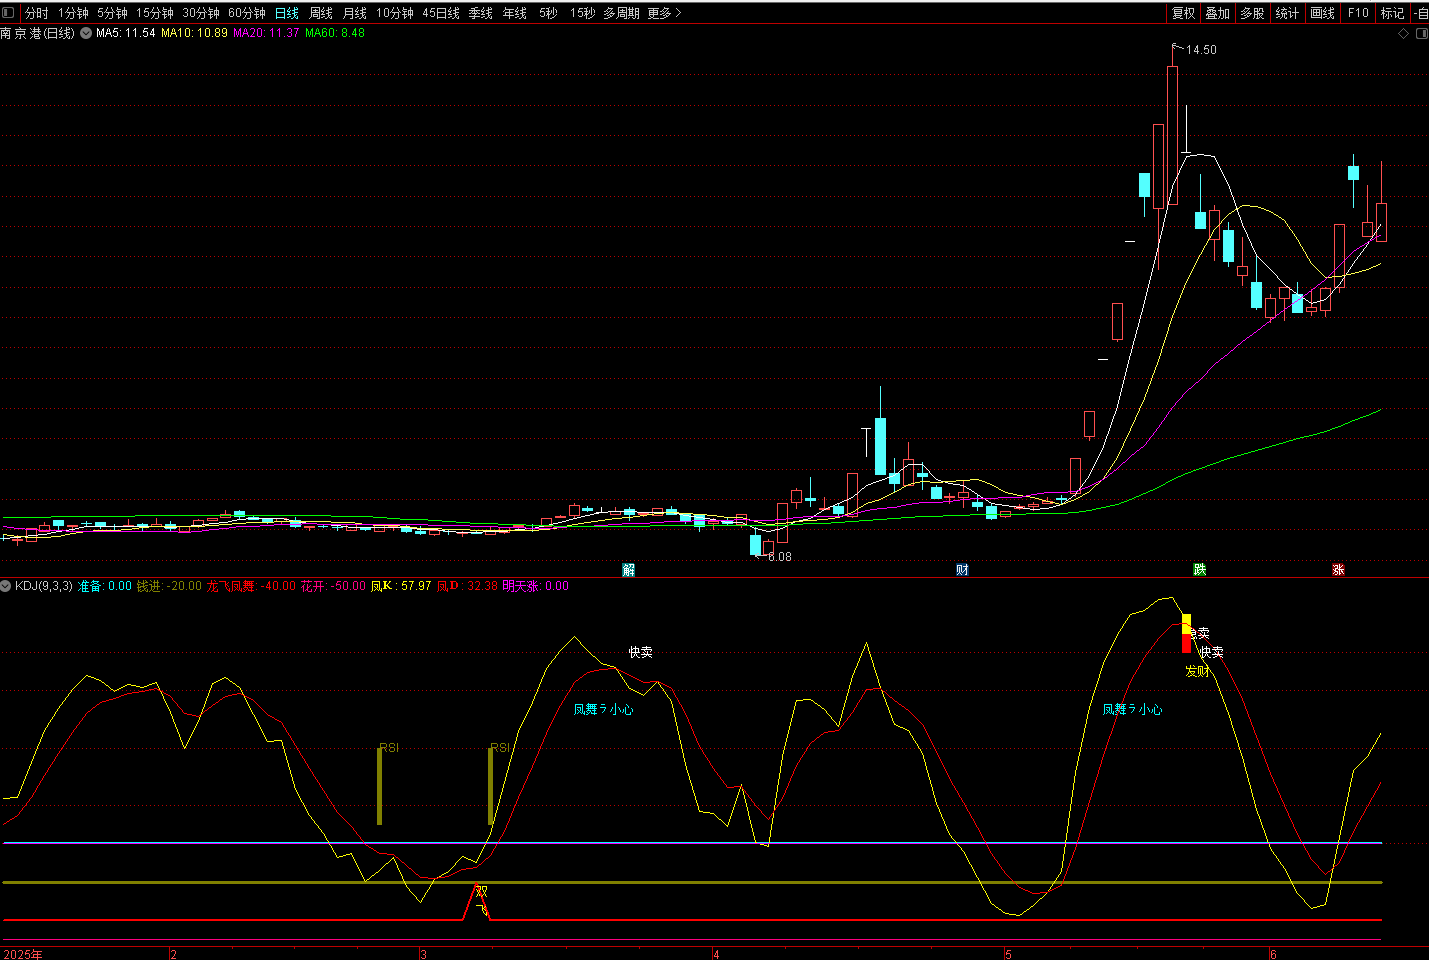Viewport: 1429px width, 960px height.
Task: Click the 涨 event marker icon
Action: tap(1338, 570)
